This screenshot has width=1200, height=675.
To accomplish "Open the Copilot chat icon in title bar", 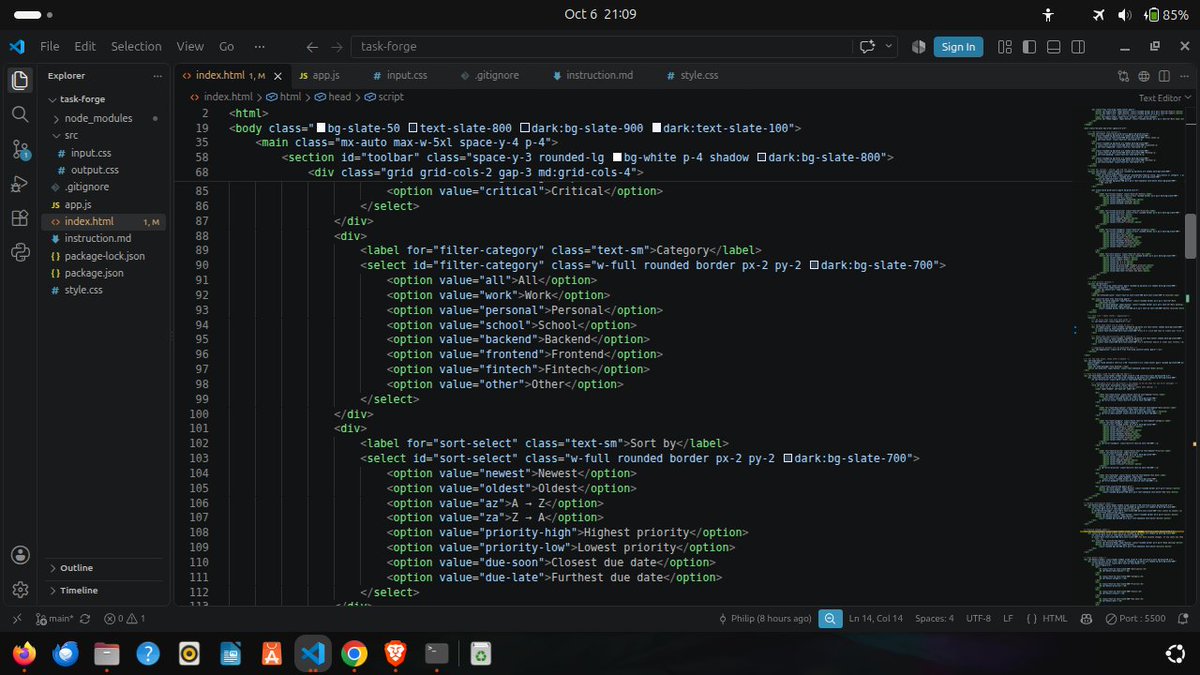I will [866, 46].
